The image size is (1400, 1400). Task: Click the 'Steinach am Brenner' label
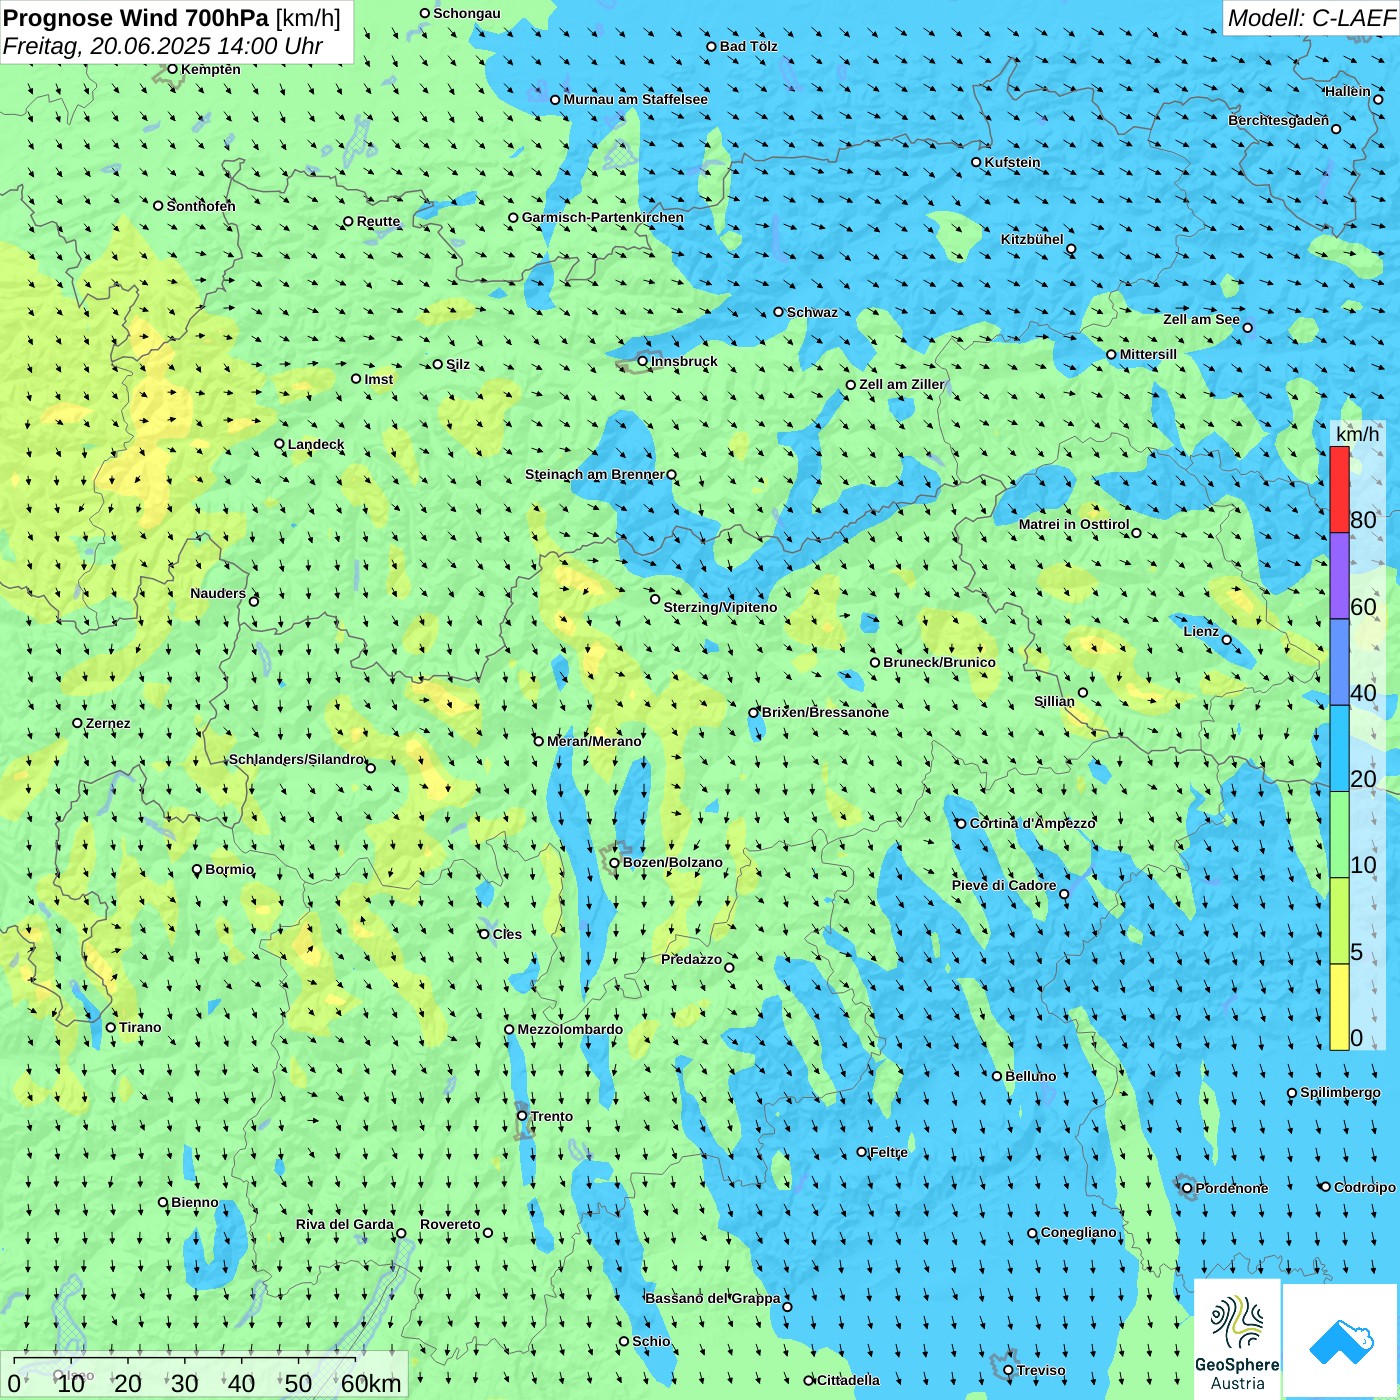point(595,474)
